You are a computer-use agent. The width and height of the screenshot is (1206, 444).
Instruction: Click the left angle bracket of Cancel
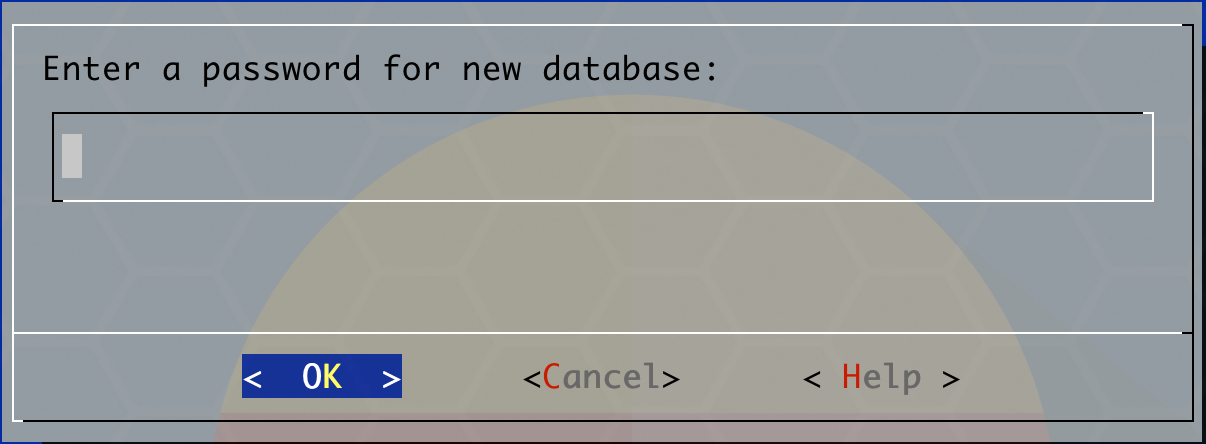[532, 378]
